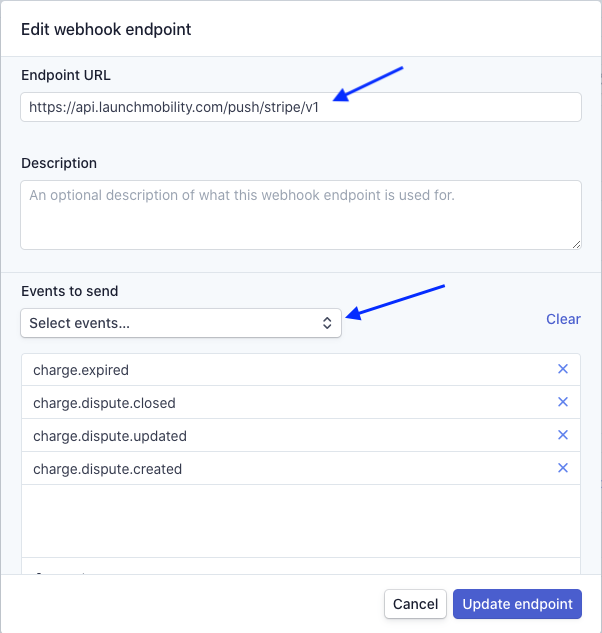Remove the charge.expired event
The width and height of the screenshot is (602, 633).
[563, 369]
